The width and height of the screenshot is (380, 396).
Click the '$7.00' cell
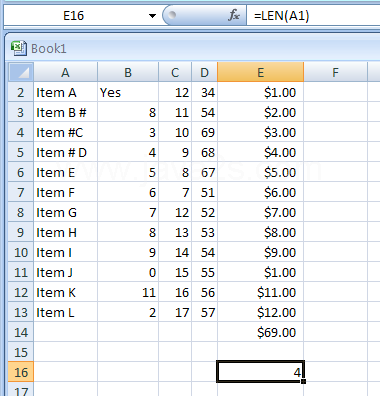(x=261, y=212)
